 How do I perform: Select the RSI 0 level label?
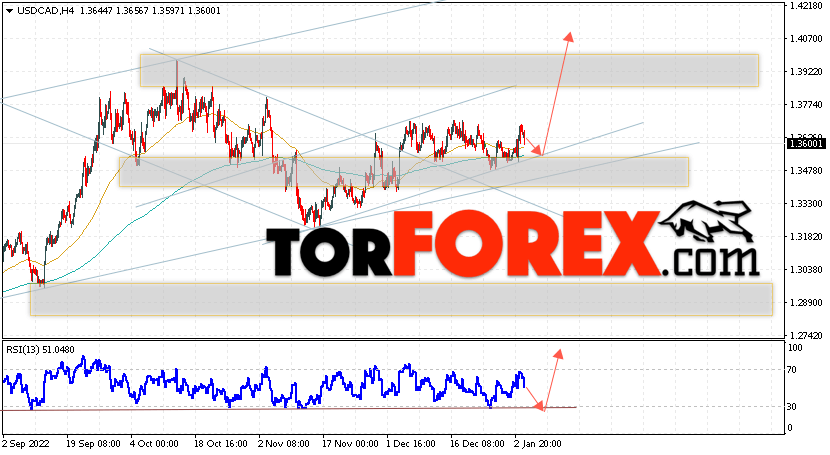[790, 427]
